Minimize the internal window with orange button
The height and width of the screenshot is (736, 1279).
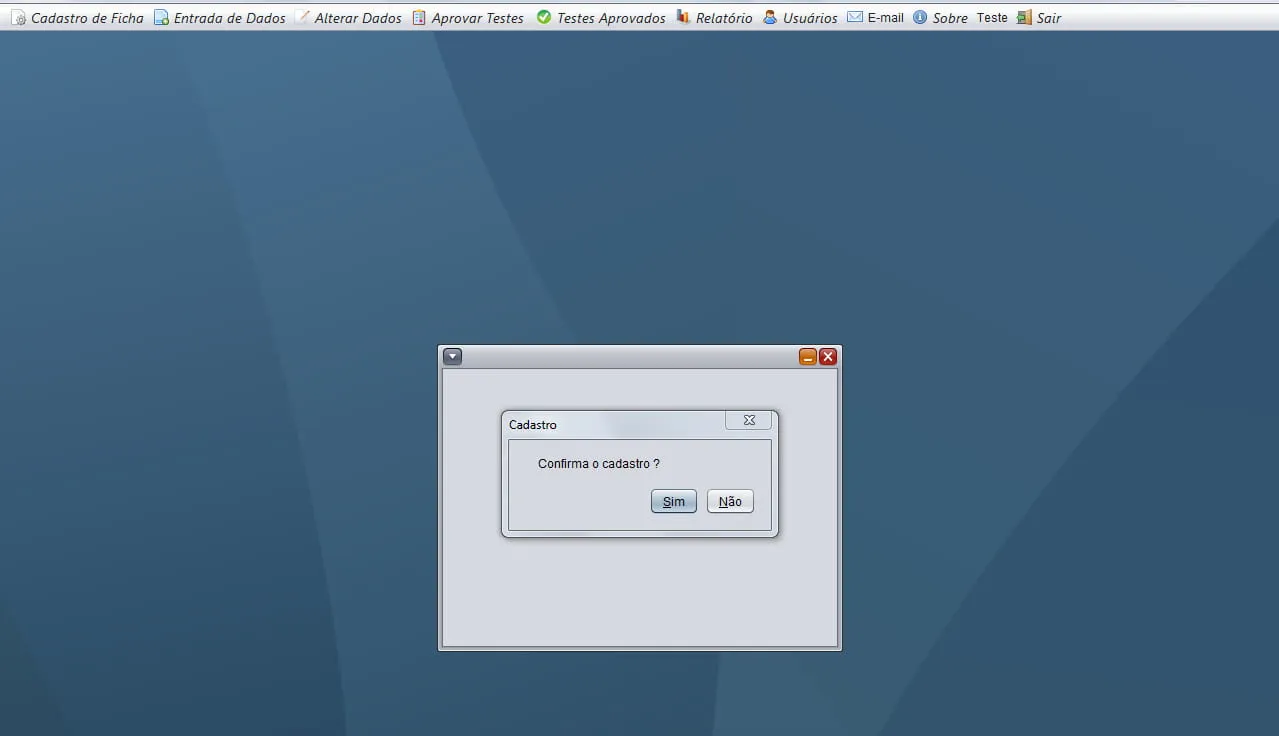tap(808, 357)
